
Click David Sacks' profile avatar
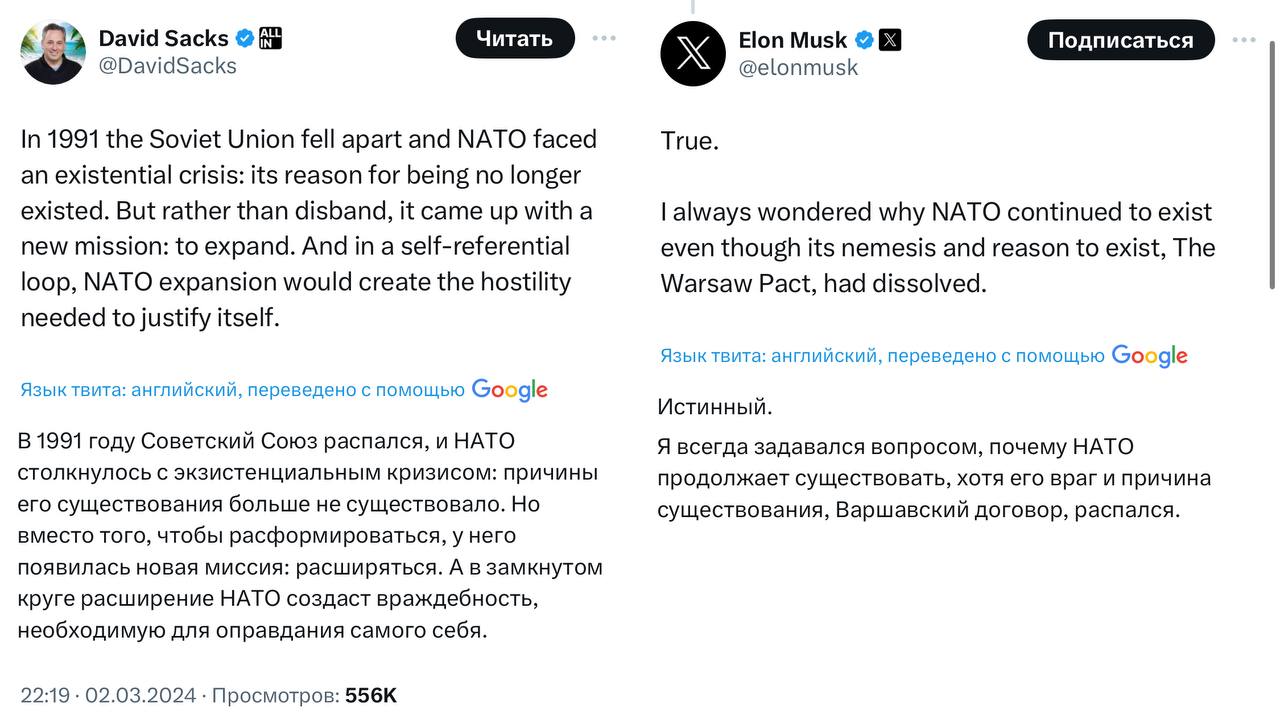point(53,52)
